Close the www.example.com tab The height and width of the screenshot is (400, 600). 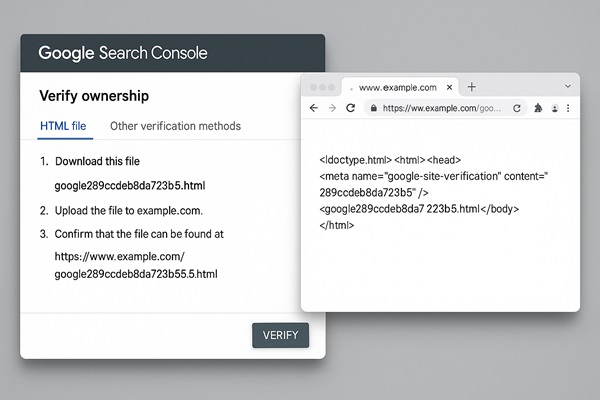[x=451, y=87]
